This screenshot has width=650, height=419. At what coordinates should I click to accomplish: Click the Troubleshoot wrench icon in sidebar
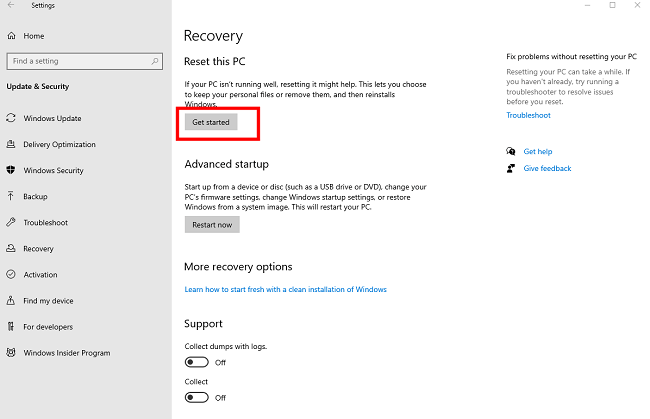coord(11,222)
